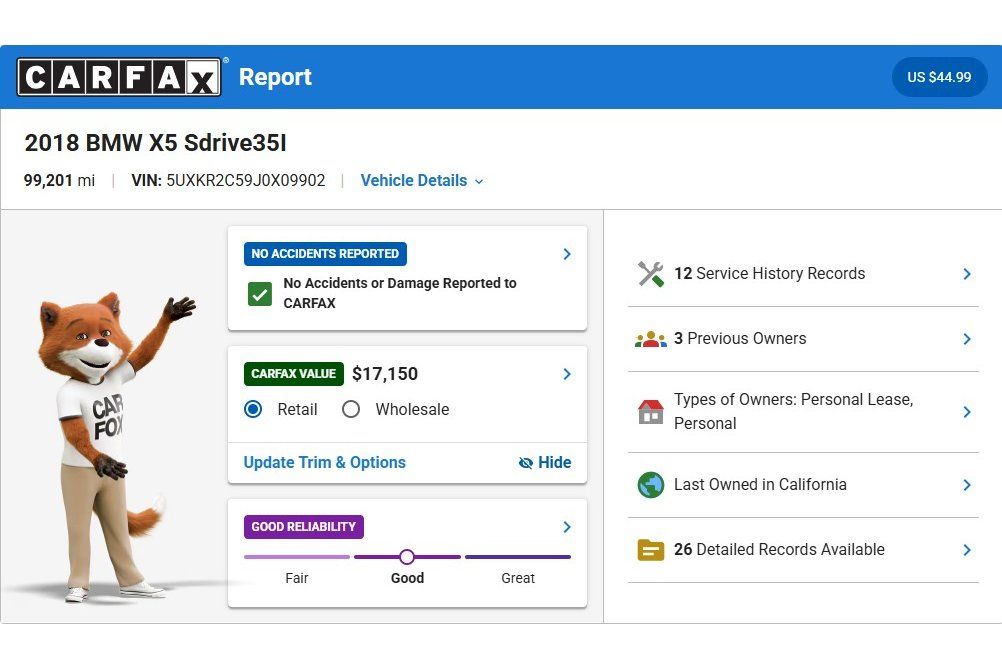Click the globe Last Owned icon
The image size is (1002, 668).
tap(651, 485)
